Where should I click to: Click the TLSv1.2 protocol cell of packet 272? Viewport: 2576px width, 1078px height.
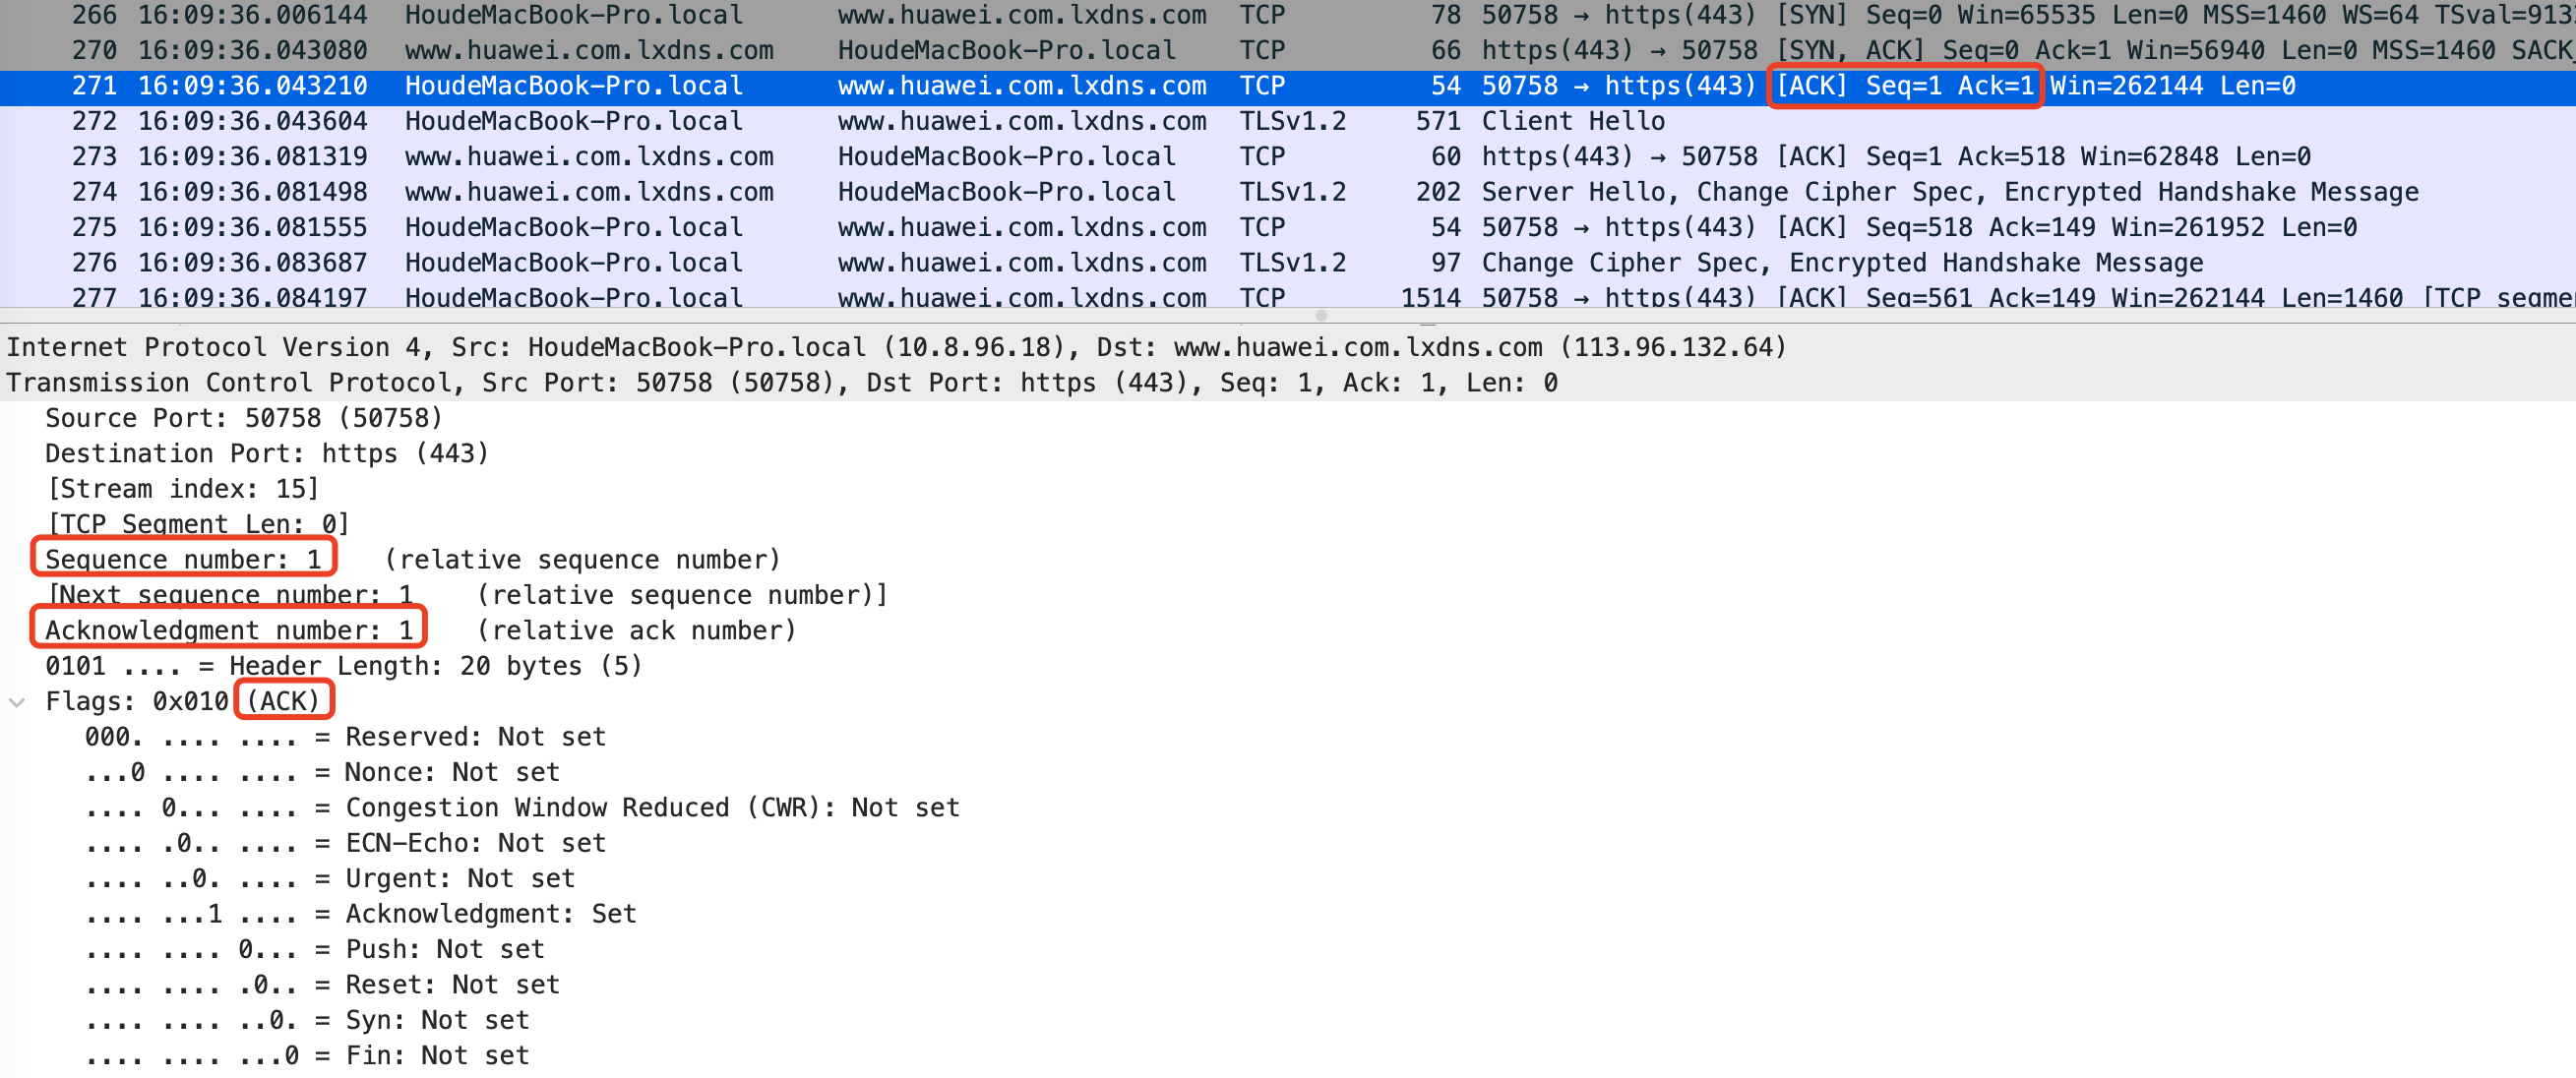point(1293,121)
